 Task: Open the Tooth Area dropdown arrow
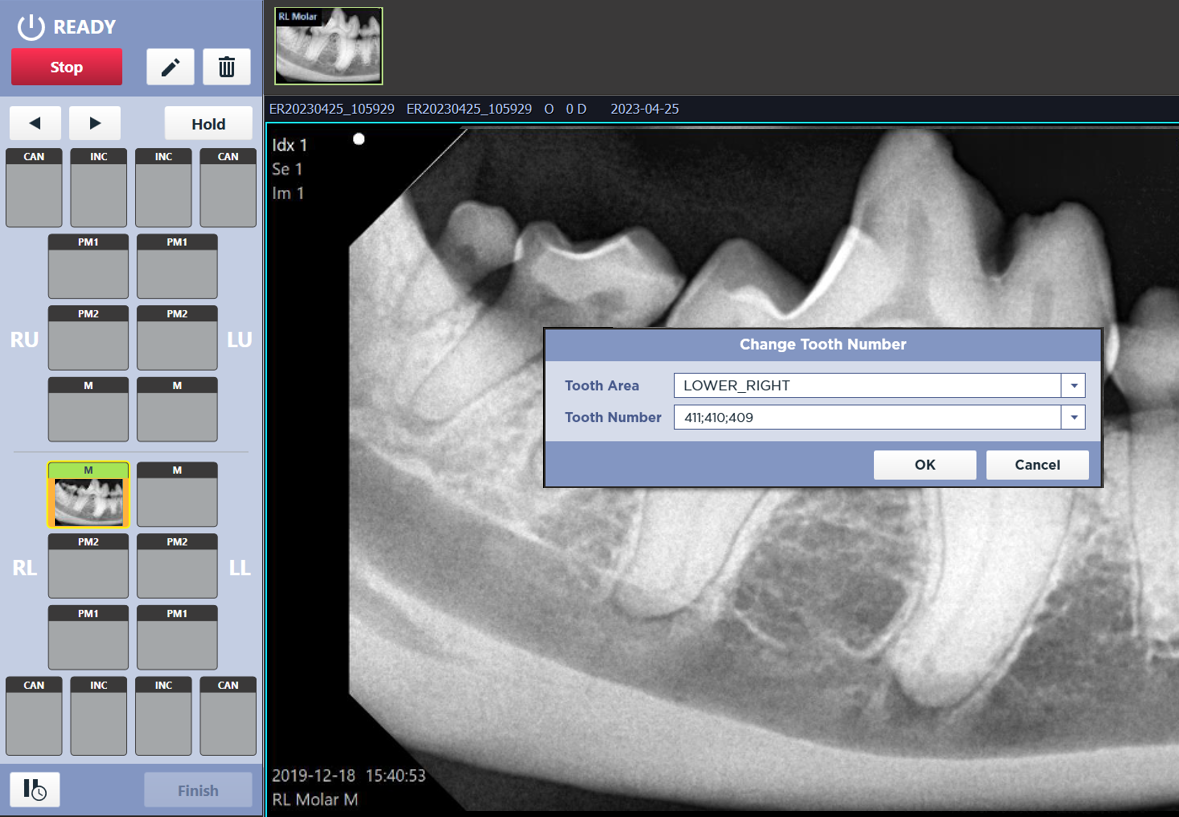1073,386
